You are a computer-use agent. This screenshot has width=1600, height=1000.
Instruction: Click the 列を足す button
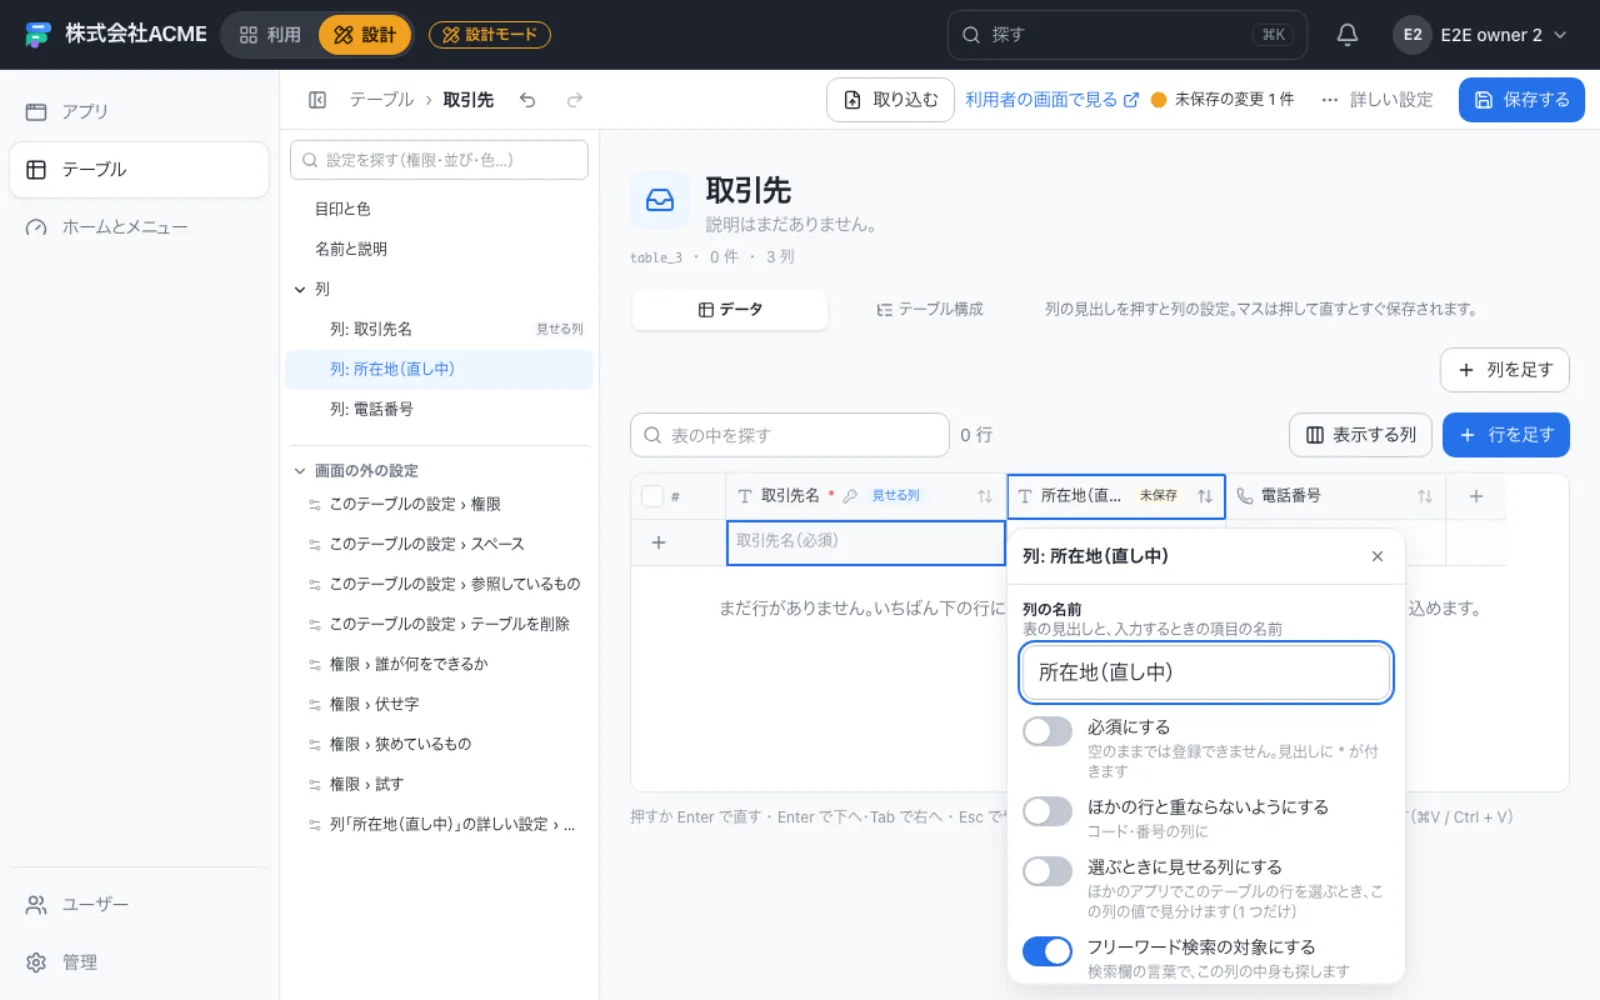point(1504,370)
